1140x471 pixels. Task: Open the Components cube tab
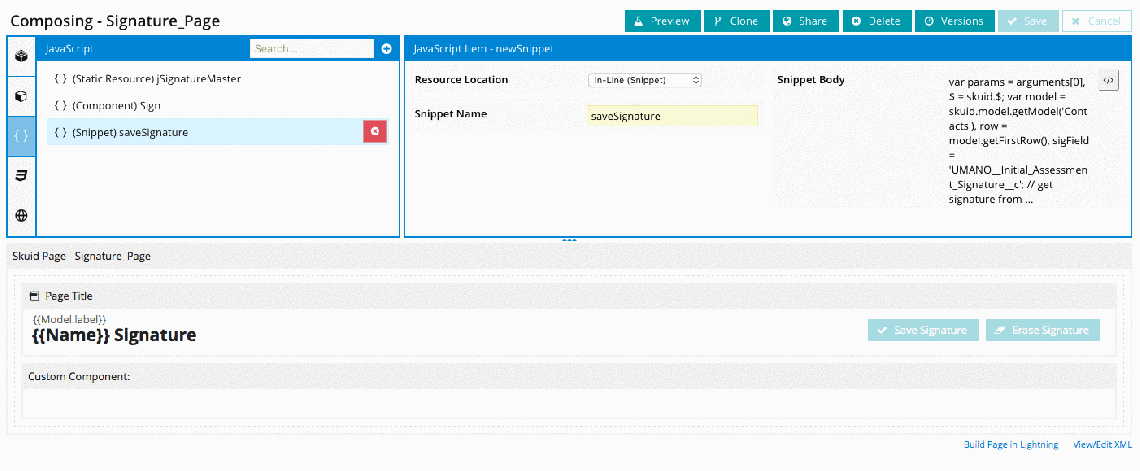21,97
